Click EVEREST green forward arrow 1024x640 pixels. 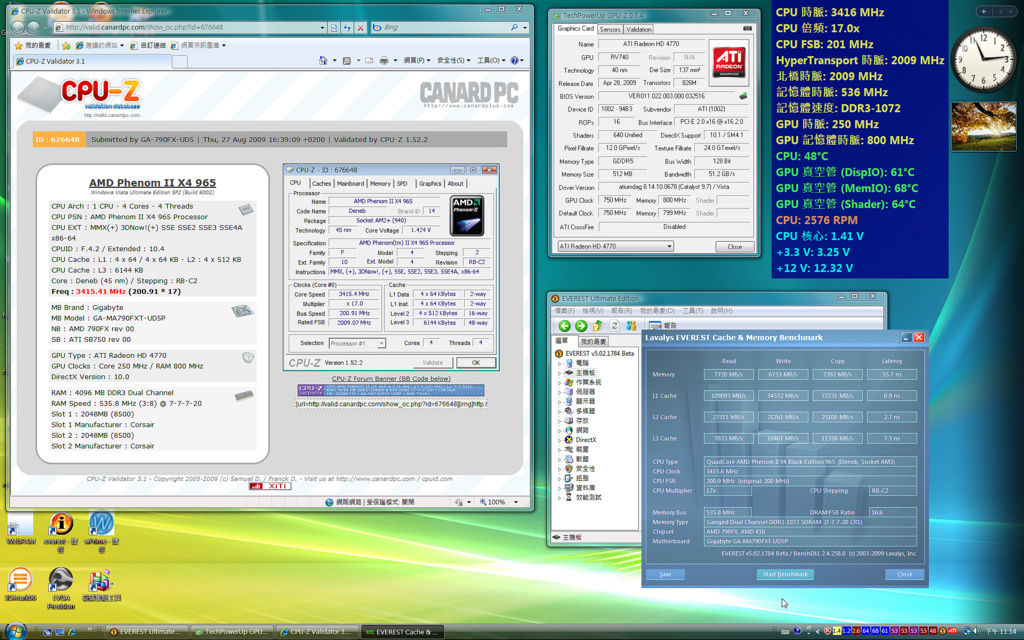coord(581,325)
